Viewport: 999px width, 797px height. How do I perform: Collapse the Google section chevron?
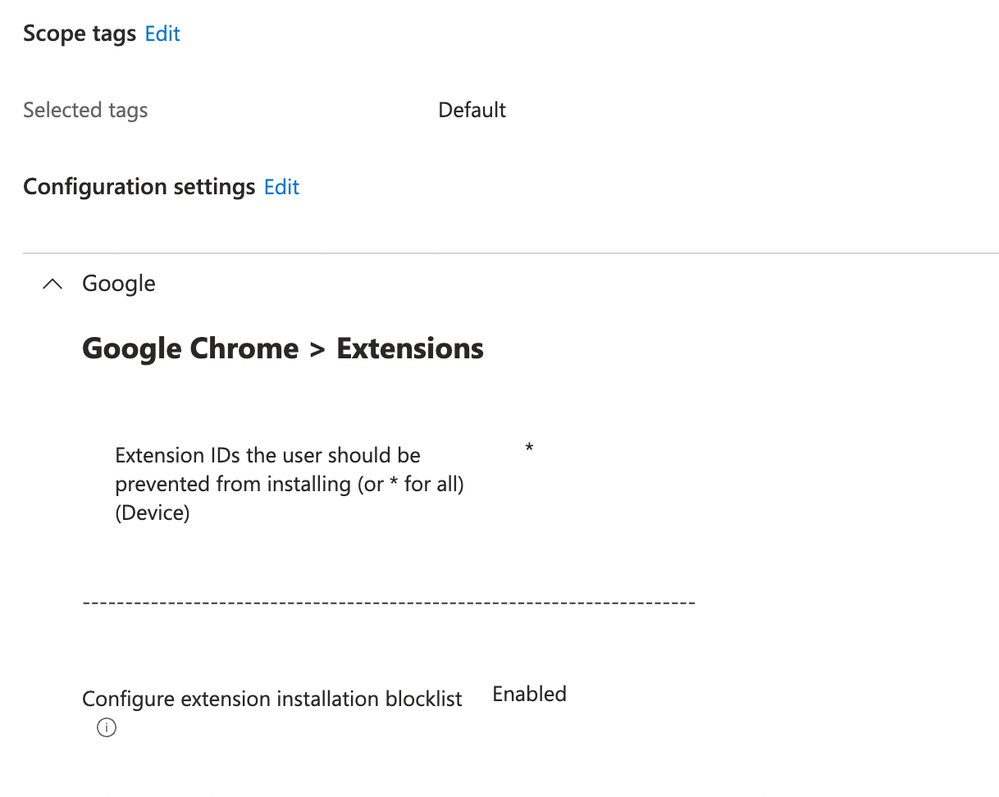(52, 285)
